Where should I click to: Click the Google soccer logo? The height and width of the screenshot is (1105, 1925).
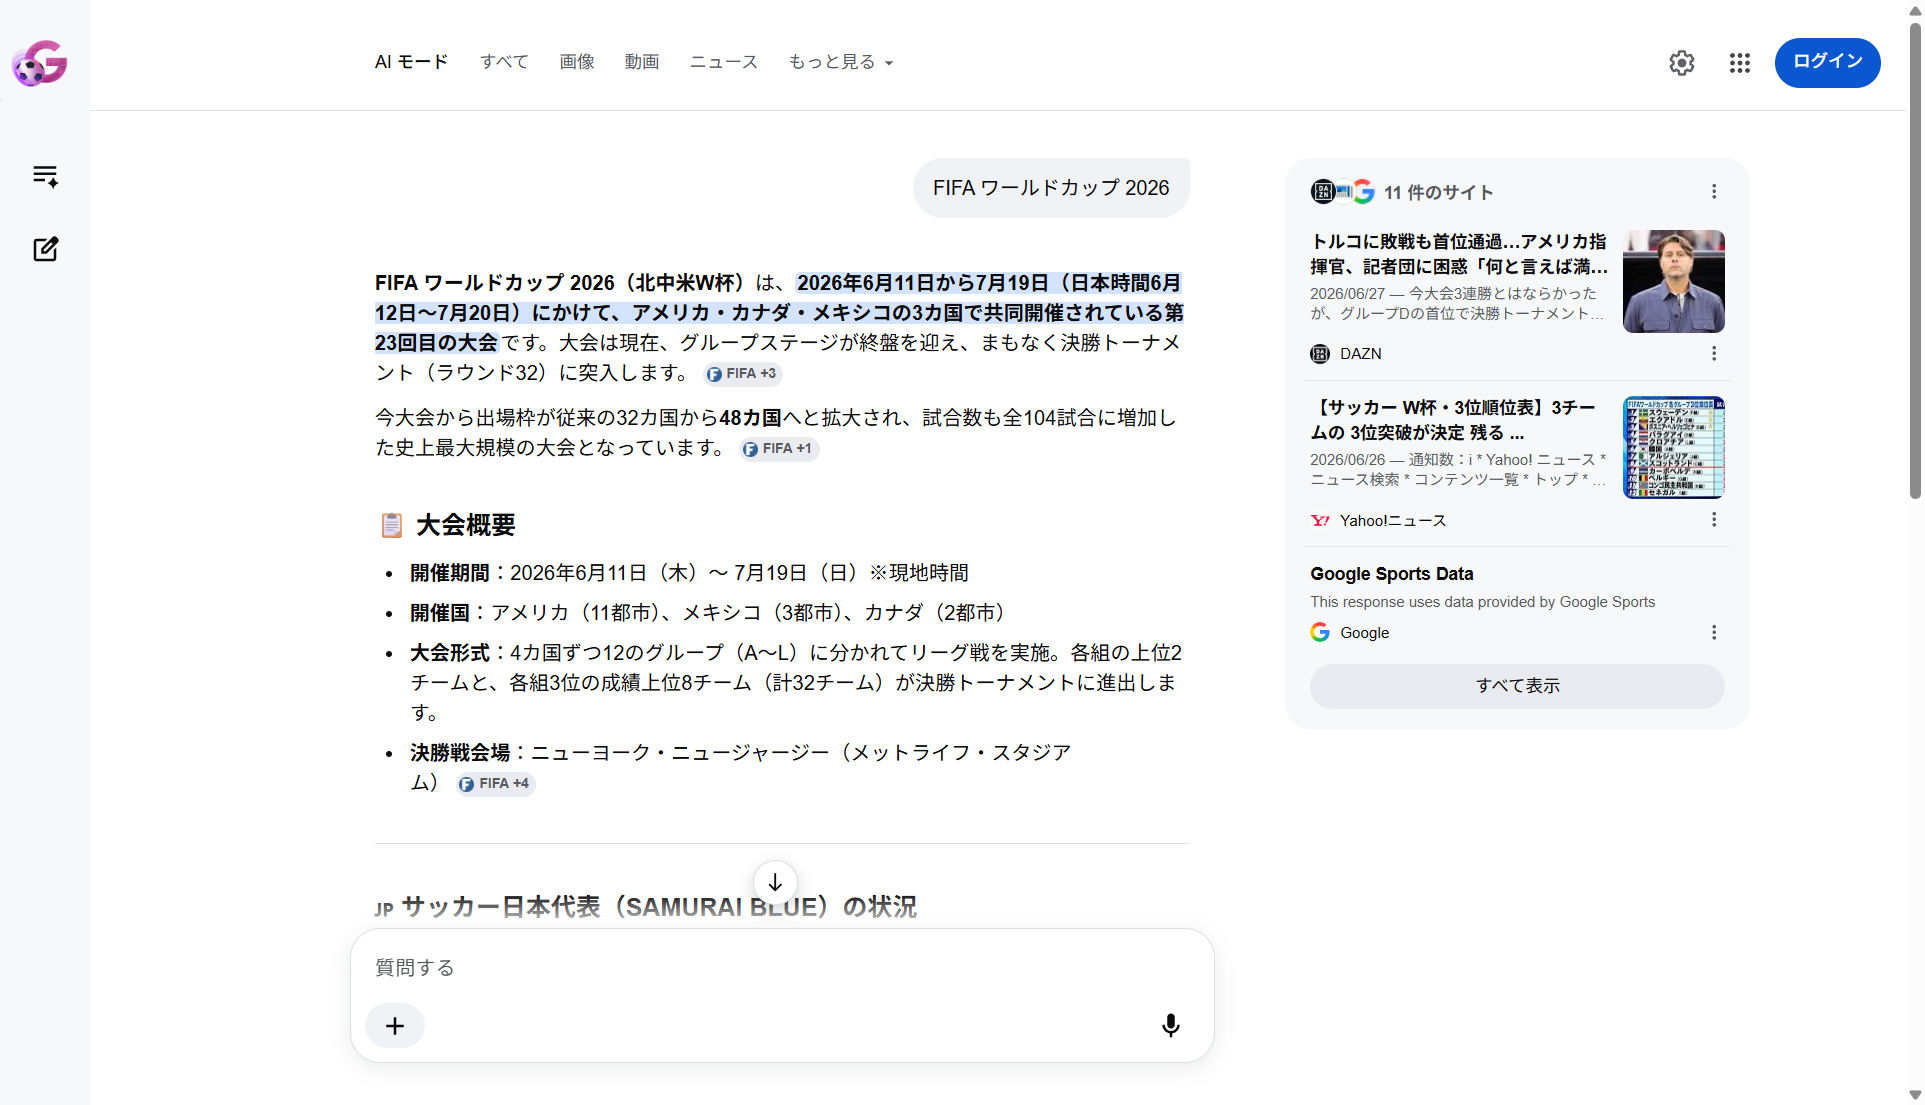pyautogui.click(x=40, y=63)
